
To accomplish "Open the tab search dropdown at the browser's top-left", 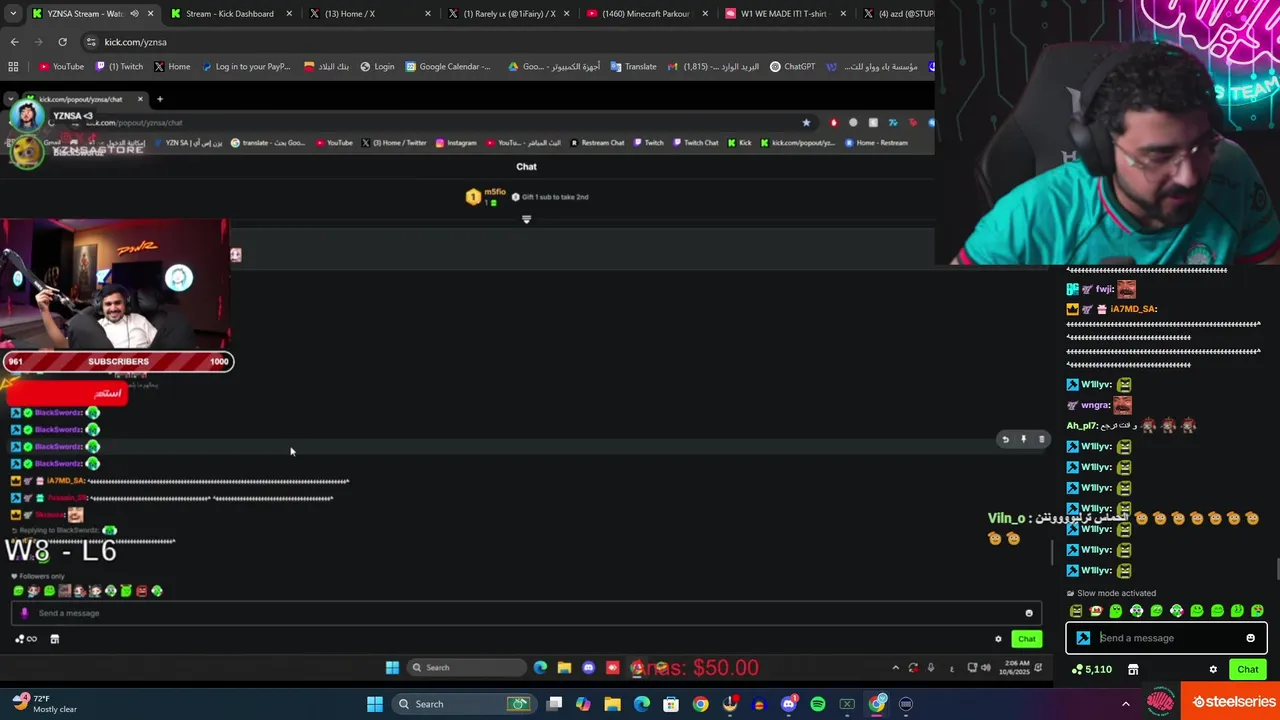I will 12,14.
